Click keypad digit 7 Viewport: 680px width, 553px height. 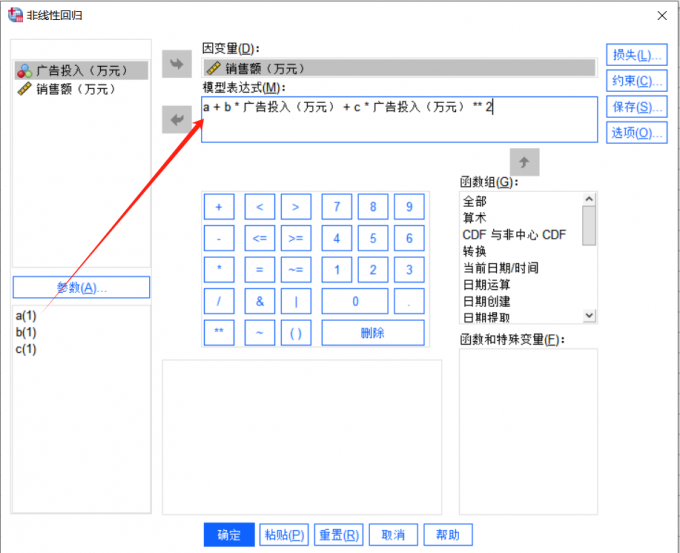(x=337, y=207)
